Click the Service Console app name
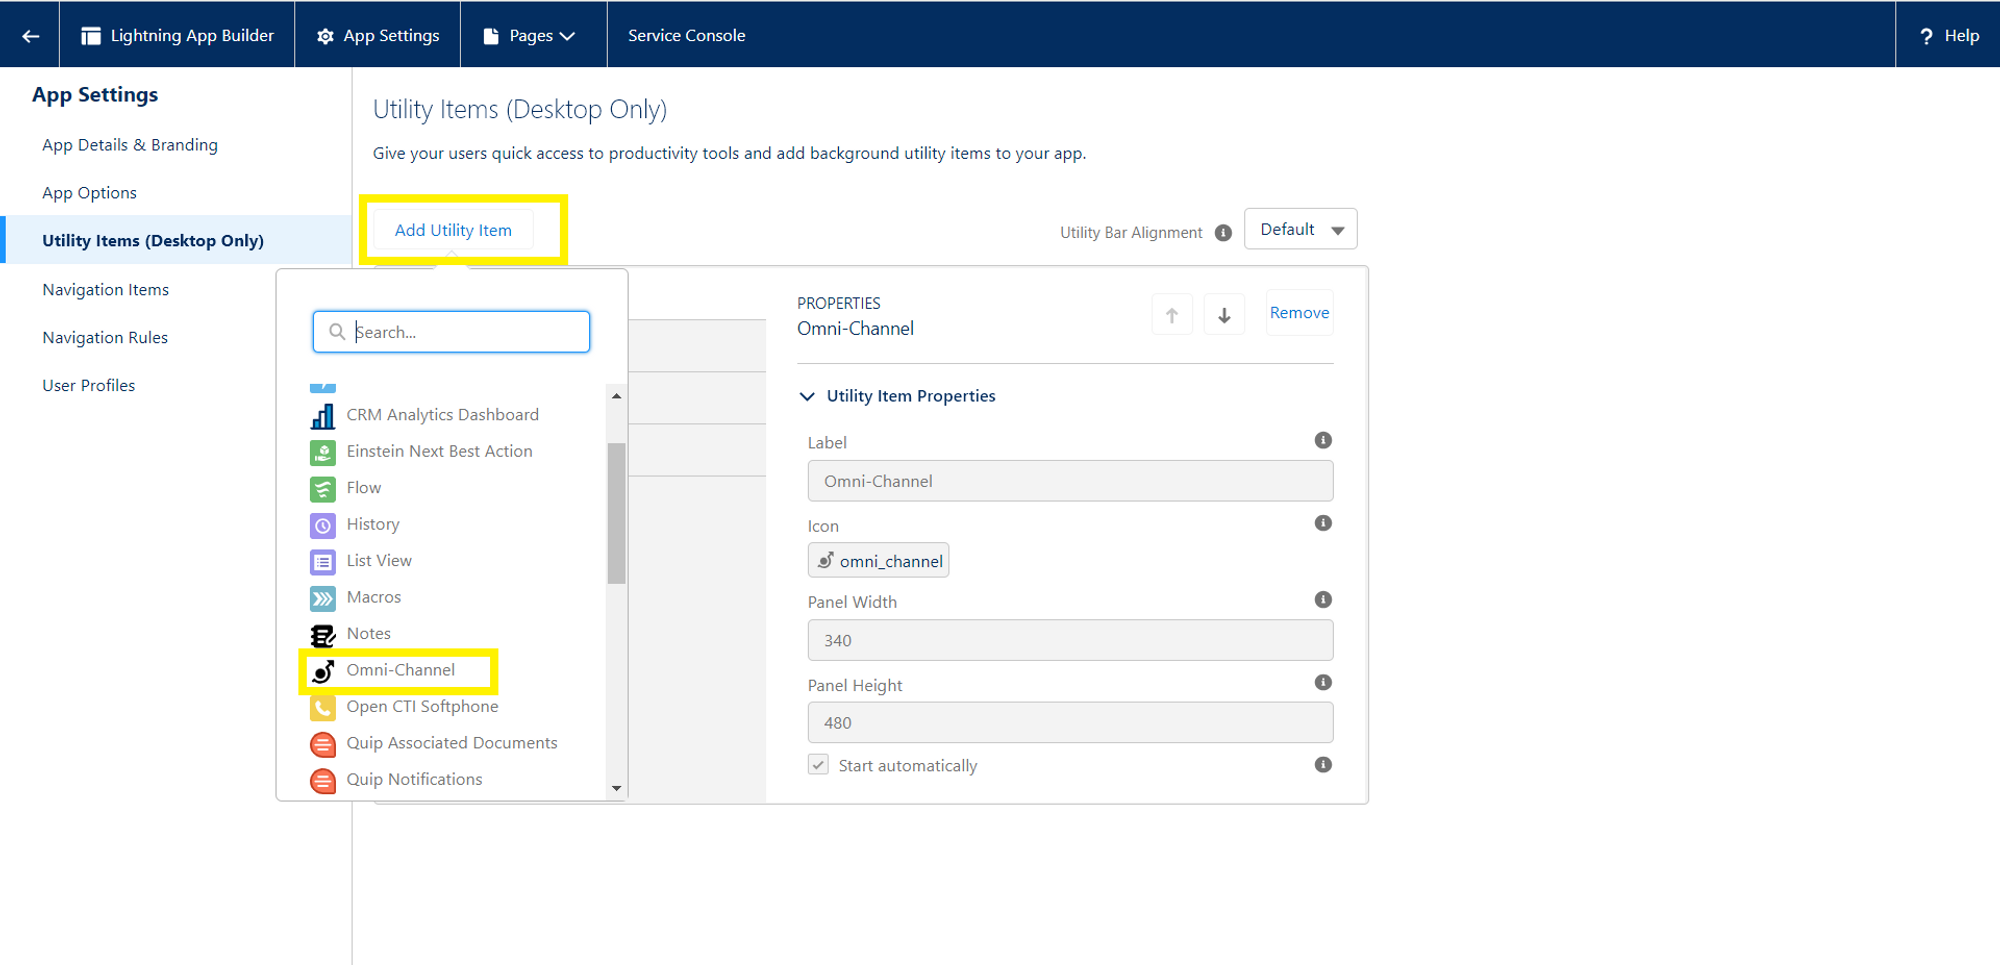 click(x=687, y=36)
